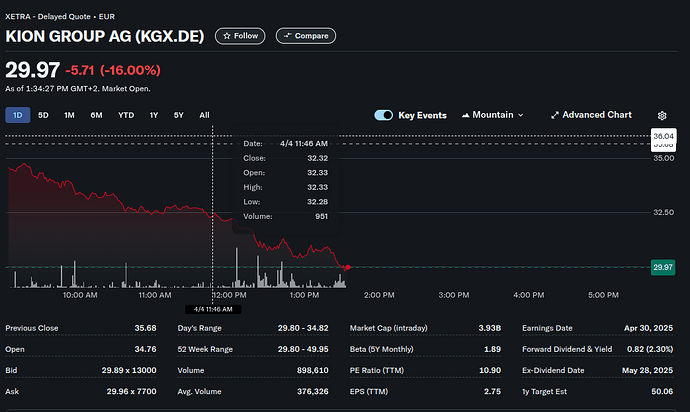Click the green 29.97 price label on axis
Screen dimensions: 690x412
coord(663,267)
